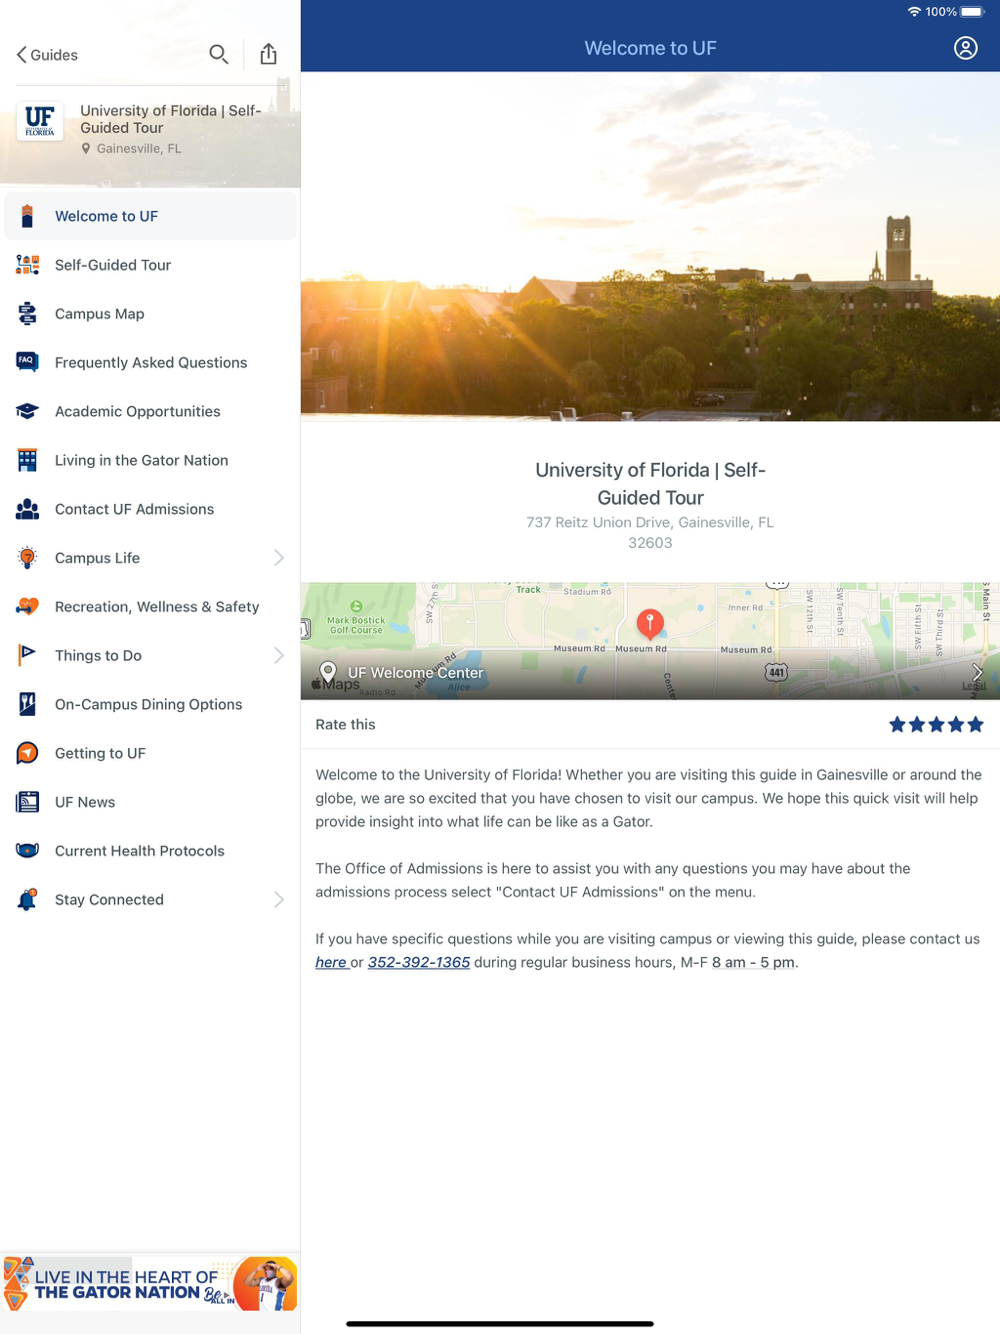This screenshot has width=1000, height=1334.
Task: Click the Things to Do flag icon
Action: [27, 655]
